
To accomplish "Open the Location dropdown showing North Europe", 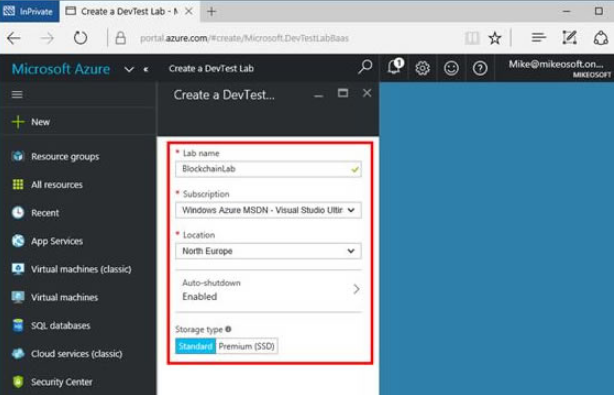I will pyautogui.click(x=268, y=251).
